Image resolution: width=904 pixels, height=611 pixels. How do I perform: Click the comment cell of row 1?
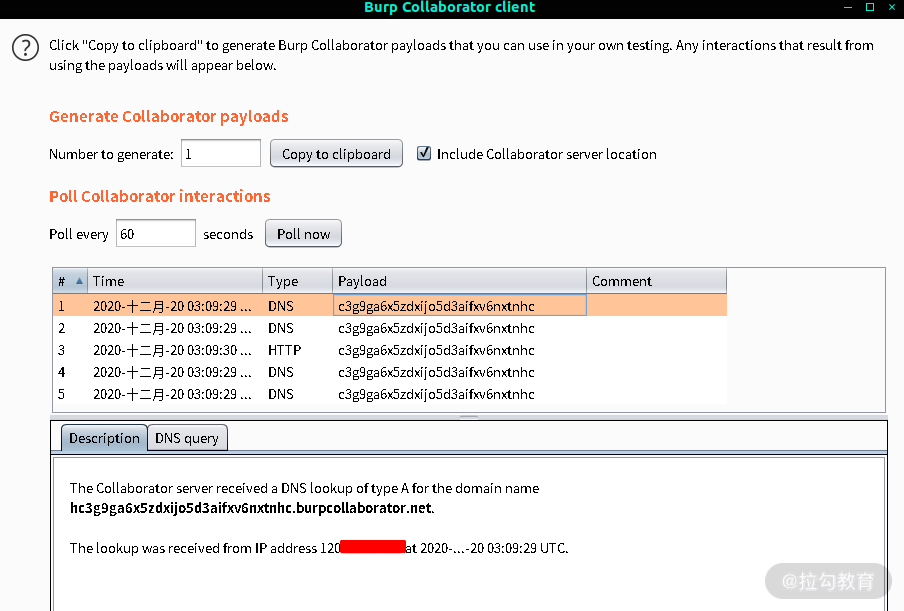657,306
